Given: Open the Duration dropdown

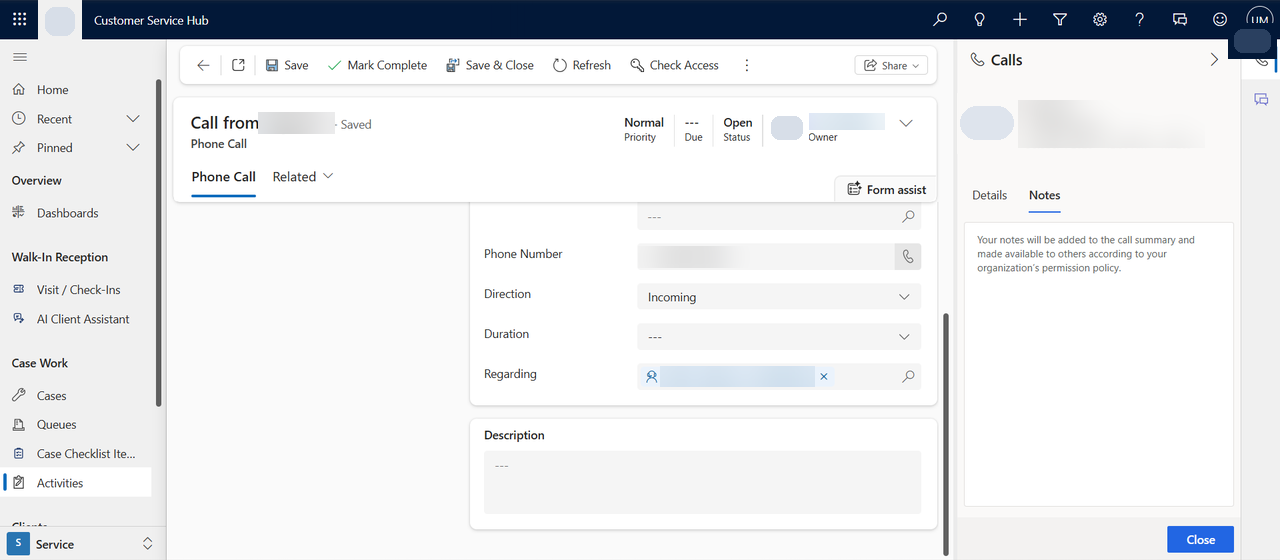Looking at the screenshot, I should coord(779,337).
